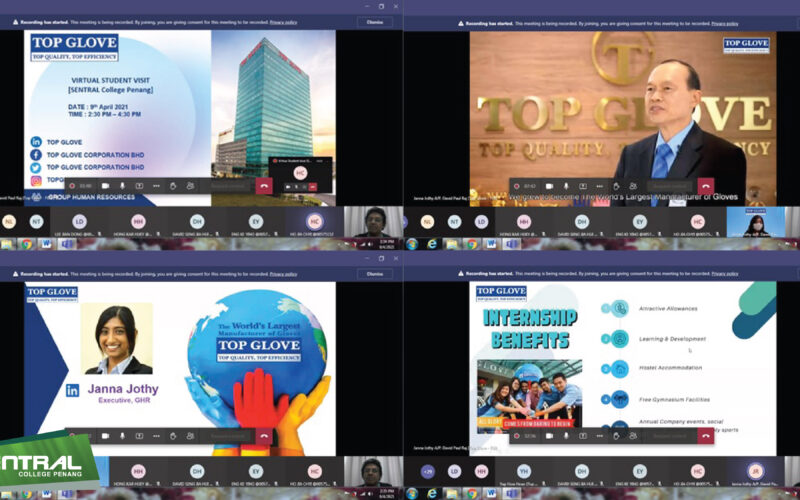The width and height of the screenshot is (800, 500).
Task: Select NL participant avatar in Virtual Student Visit window
Action: point(9,221)
